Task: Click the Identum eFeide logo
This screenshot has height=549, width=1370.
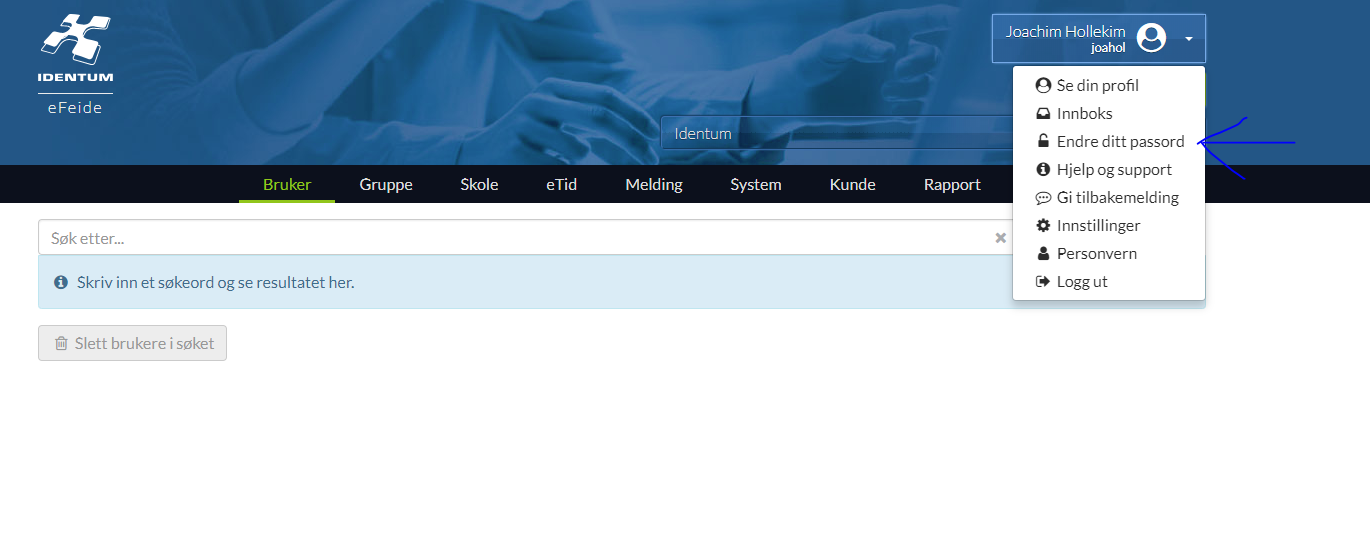Action: coord(76,64)
